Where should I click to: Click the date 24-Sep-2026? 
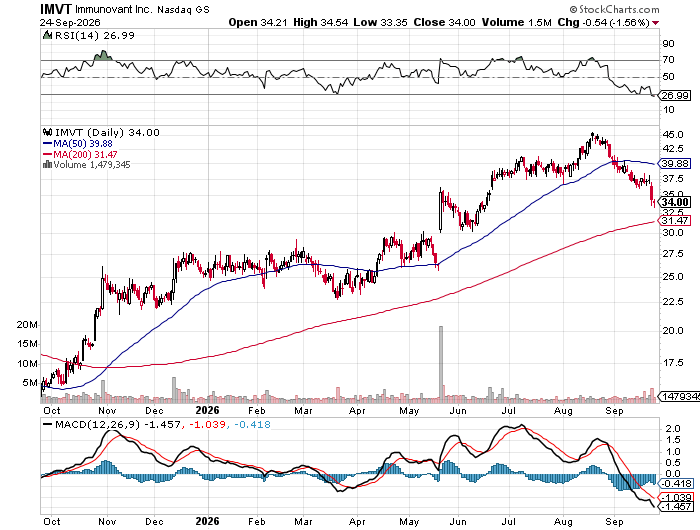70,22
